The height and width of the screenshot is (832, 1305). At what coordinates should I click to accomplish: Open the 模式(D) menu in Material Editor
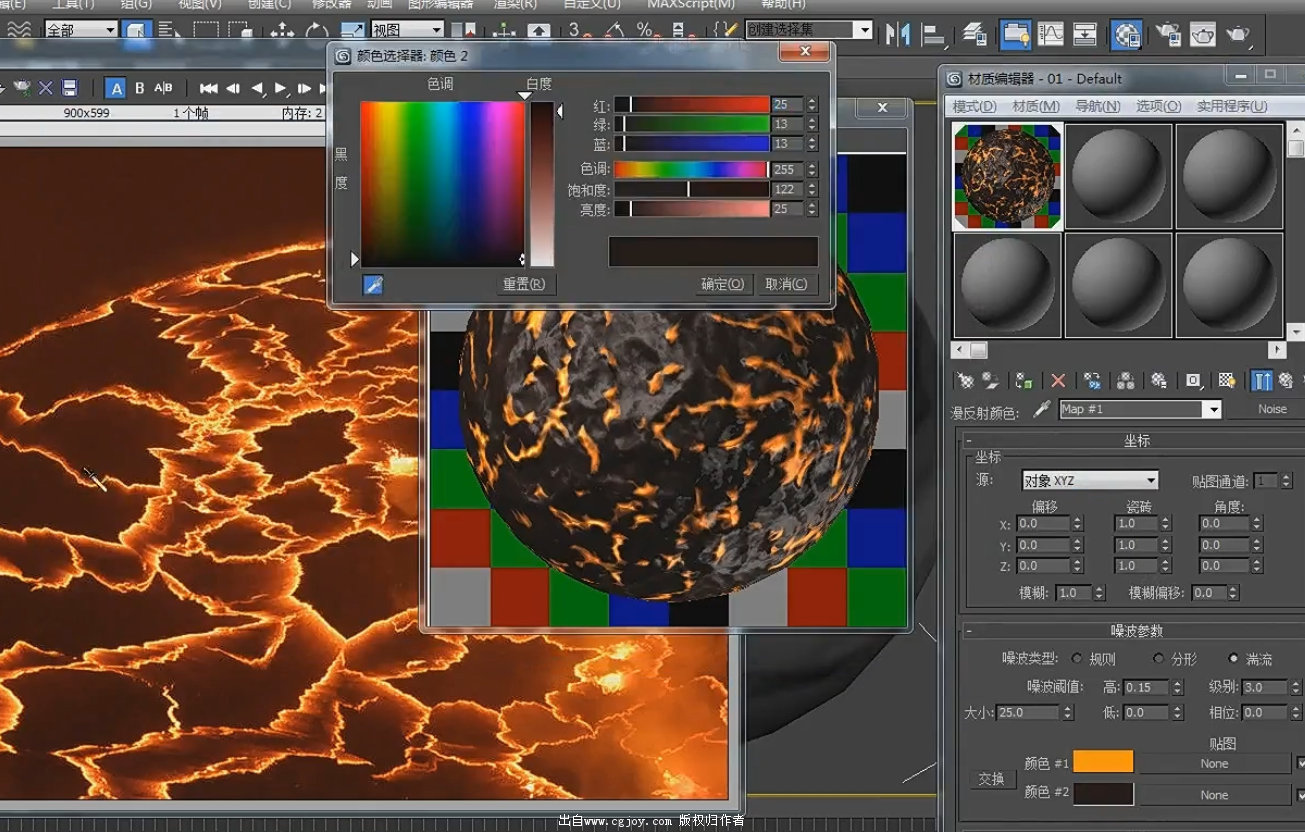[974, 106]
